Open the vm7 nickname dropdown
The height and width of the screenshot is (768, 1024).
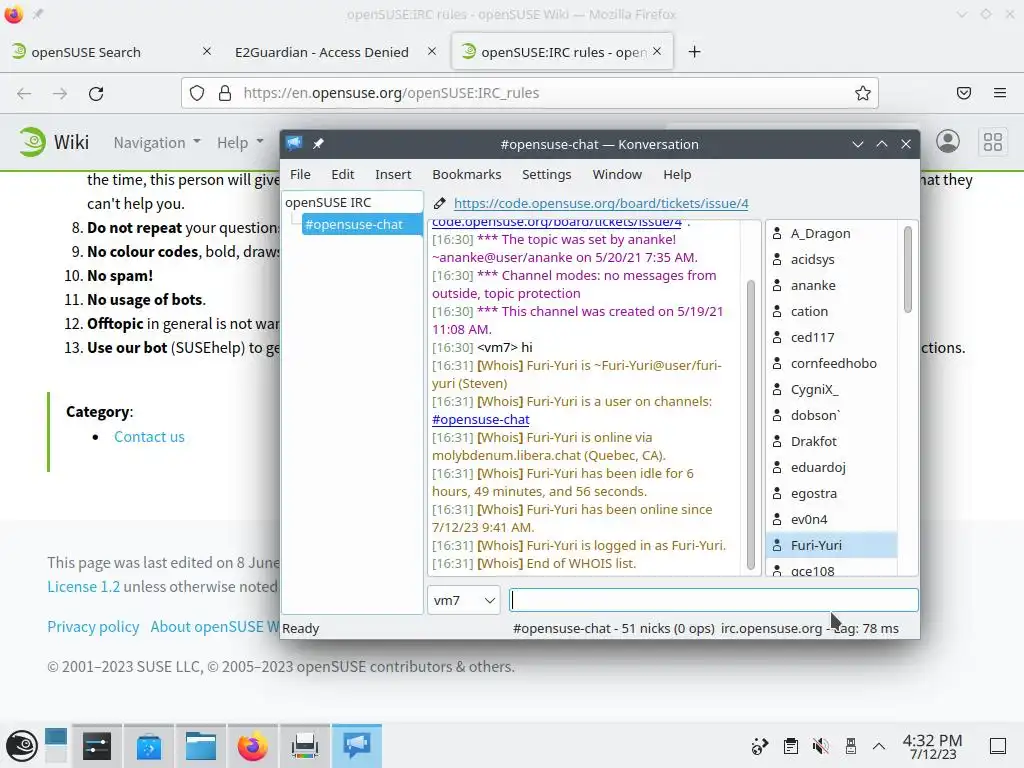tap(464, 600)
